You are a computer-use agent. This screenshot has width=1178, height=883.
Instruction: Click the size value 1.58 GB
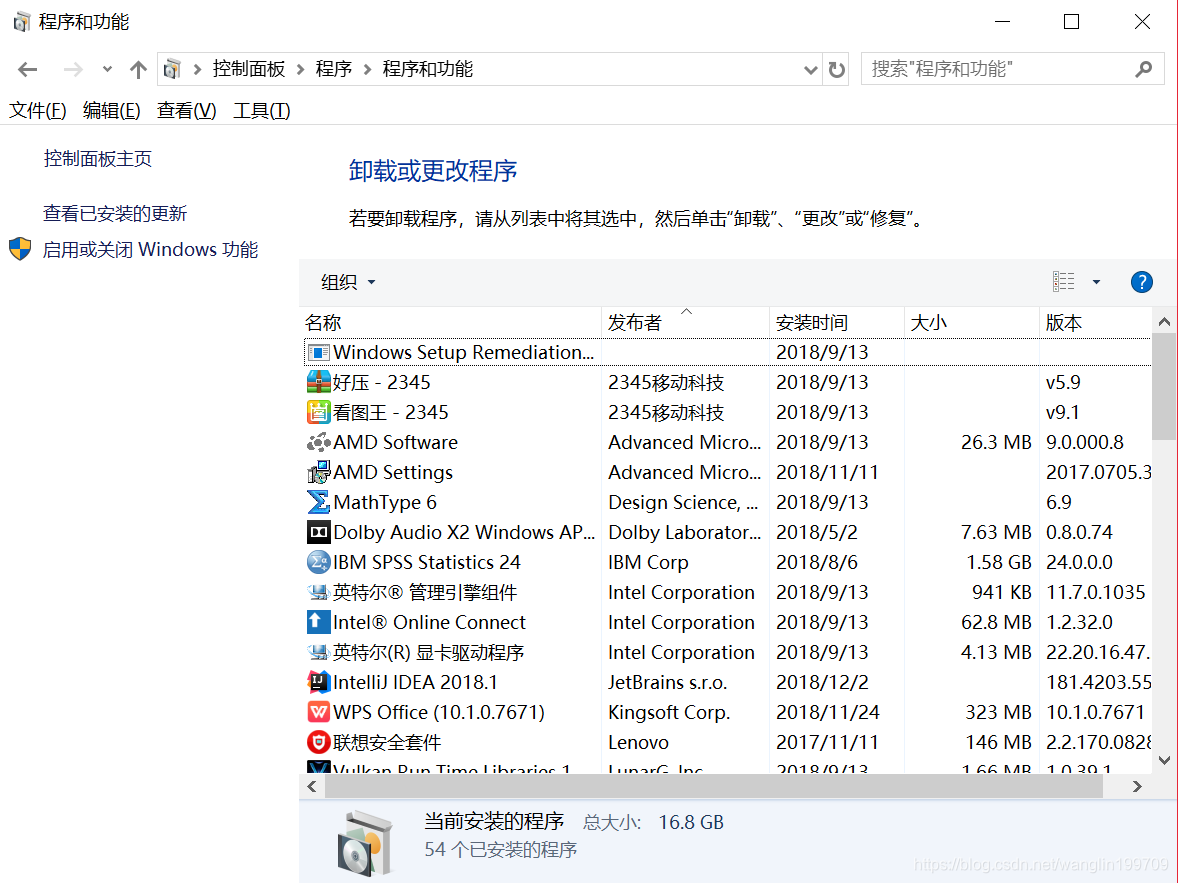(x=996, y=562)
